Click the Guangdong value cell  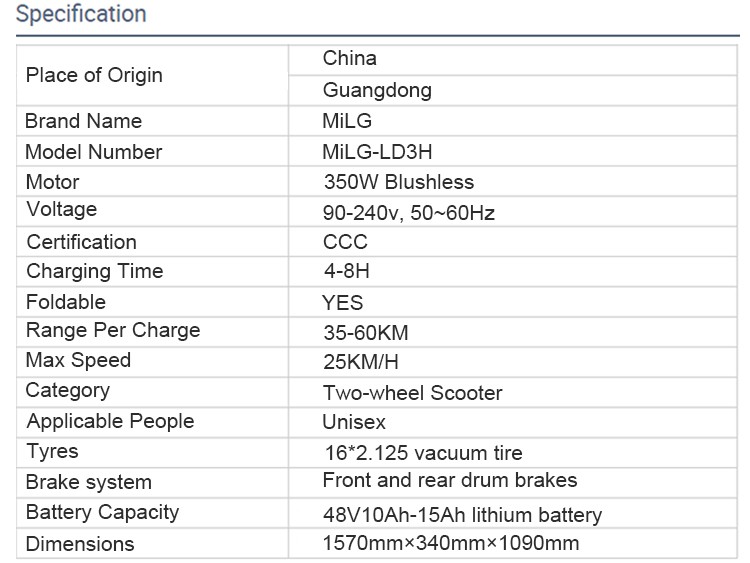(x=513, y=90)
